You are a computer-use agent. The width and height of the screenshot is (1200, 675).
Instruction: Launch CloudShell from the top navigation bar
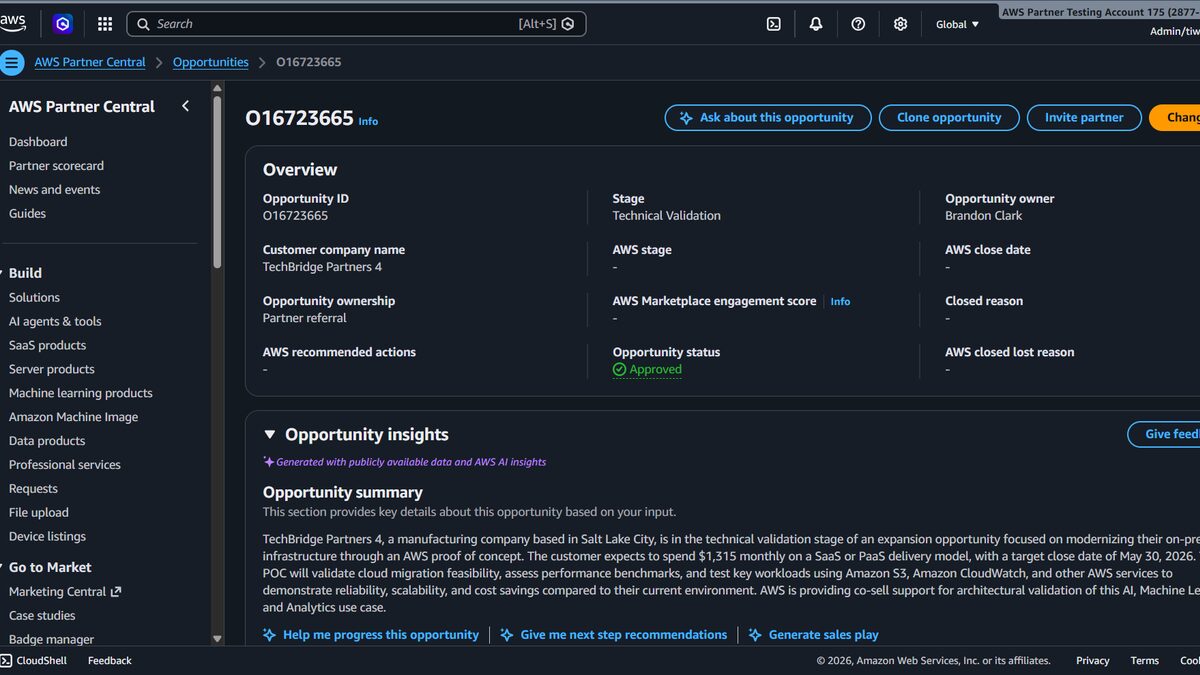click(773, 23)
